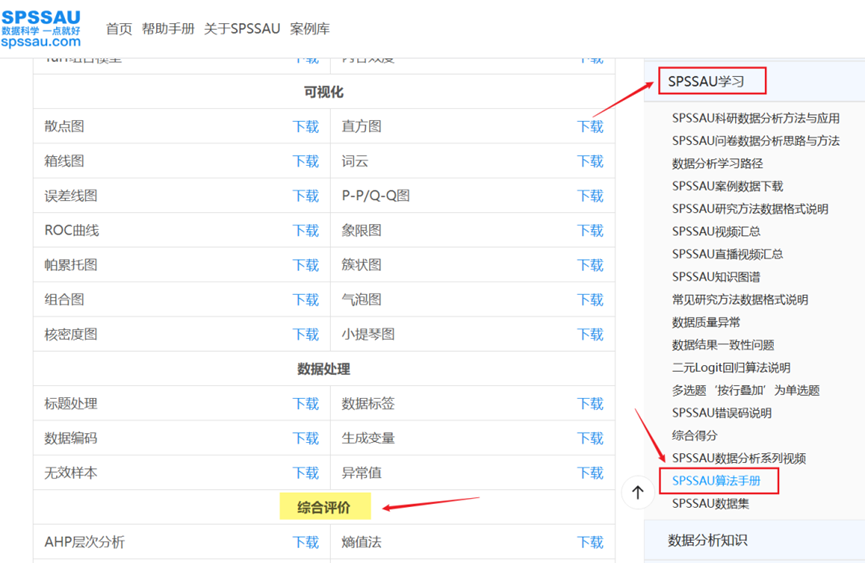This screenshot has width=865, height=563.
Task: Open SPSSAU错误码说明 sidebar link
Action: click(722, 413)
